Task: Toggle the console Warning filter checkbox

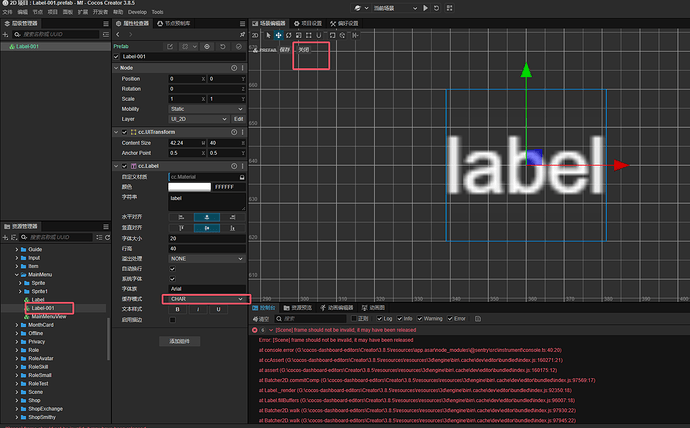Action: [420, 318]
